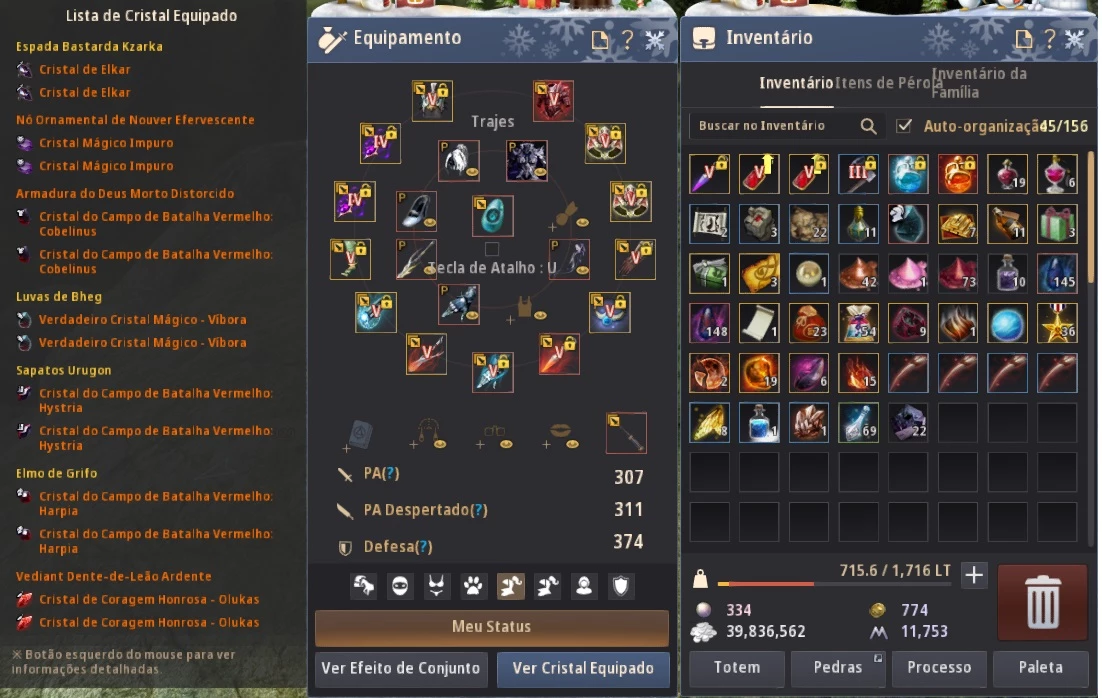1102x698 pixels.
Task: Select the gold star medal item
Action: click(1057, 323)
